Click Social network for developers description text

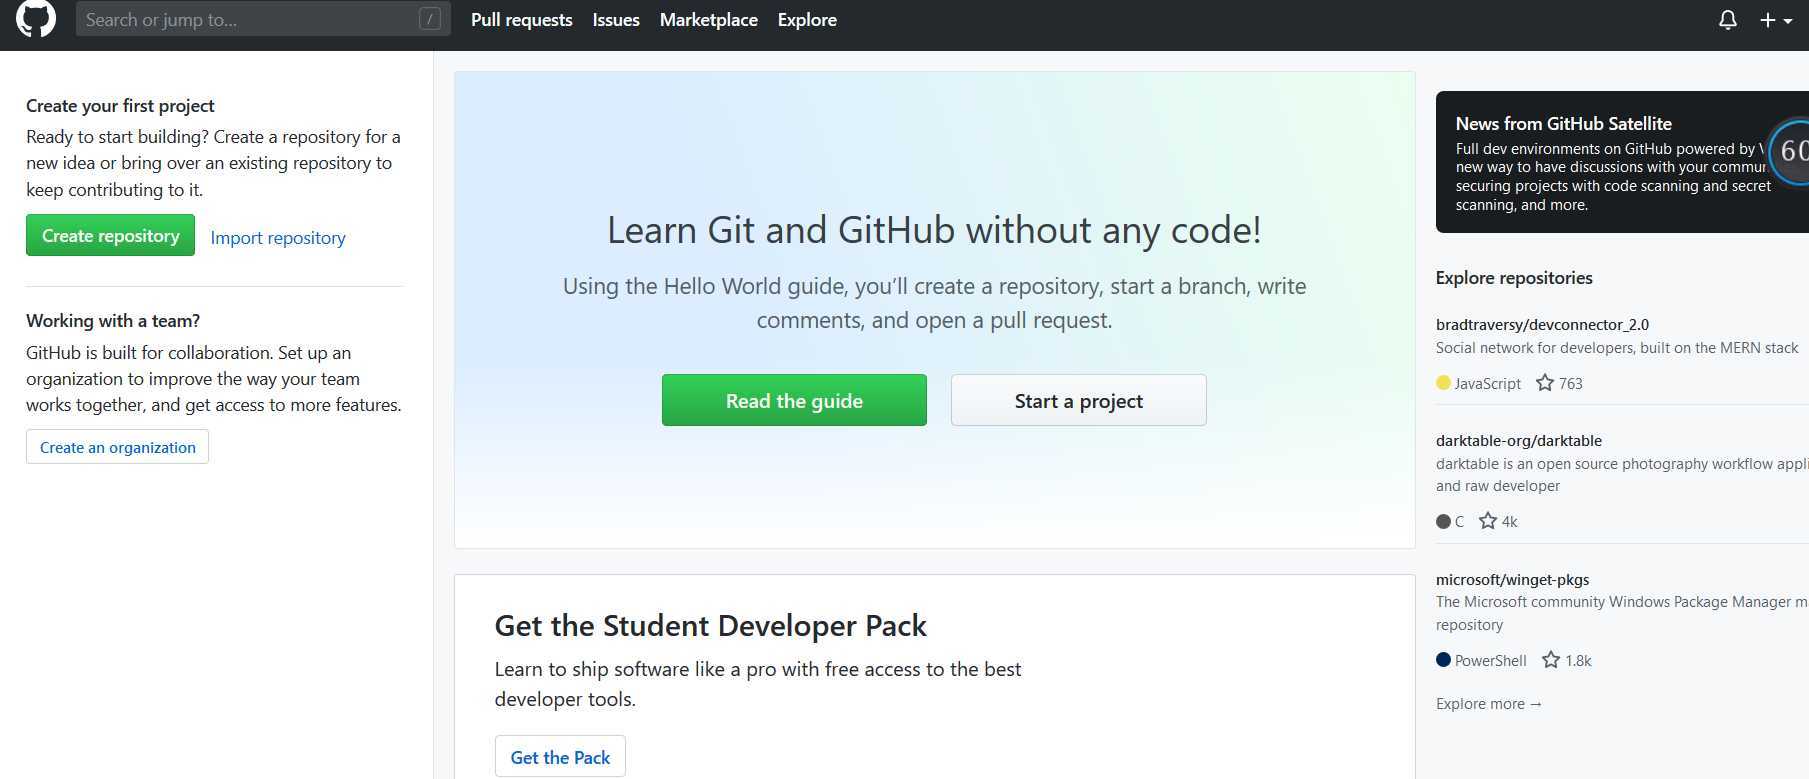coord(1617,347)
